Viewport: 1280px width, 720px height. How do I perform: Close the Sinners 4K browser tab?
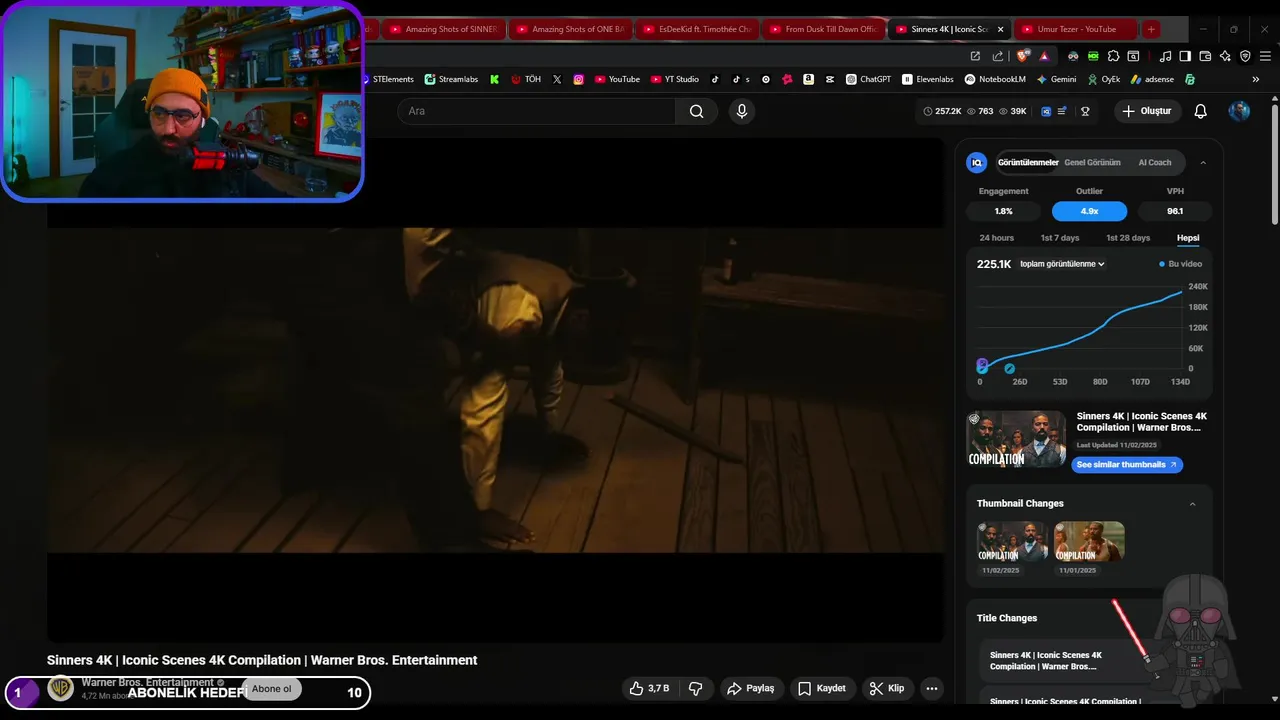[x=1000, y=29]
